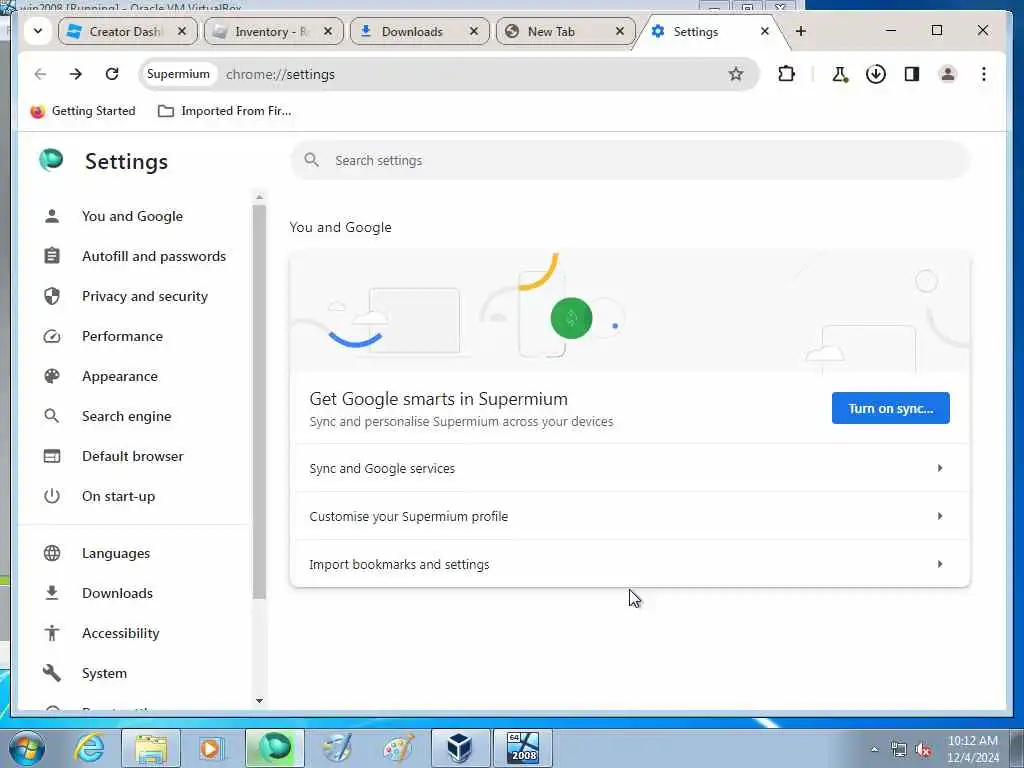Expand Import bookmarks and settings row
This screenshot has height=768, width=1024.
(630, 564)
